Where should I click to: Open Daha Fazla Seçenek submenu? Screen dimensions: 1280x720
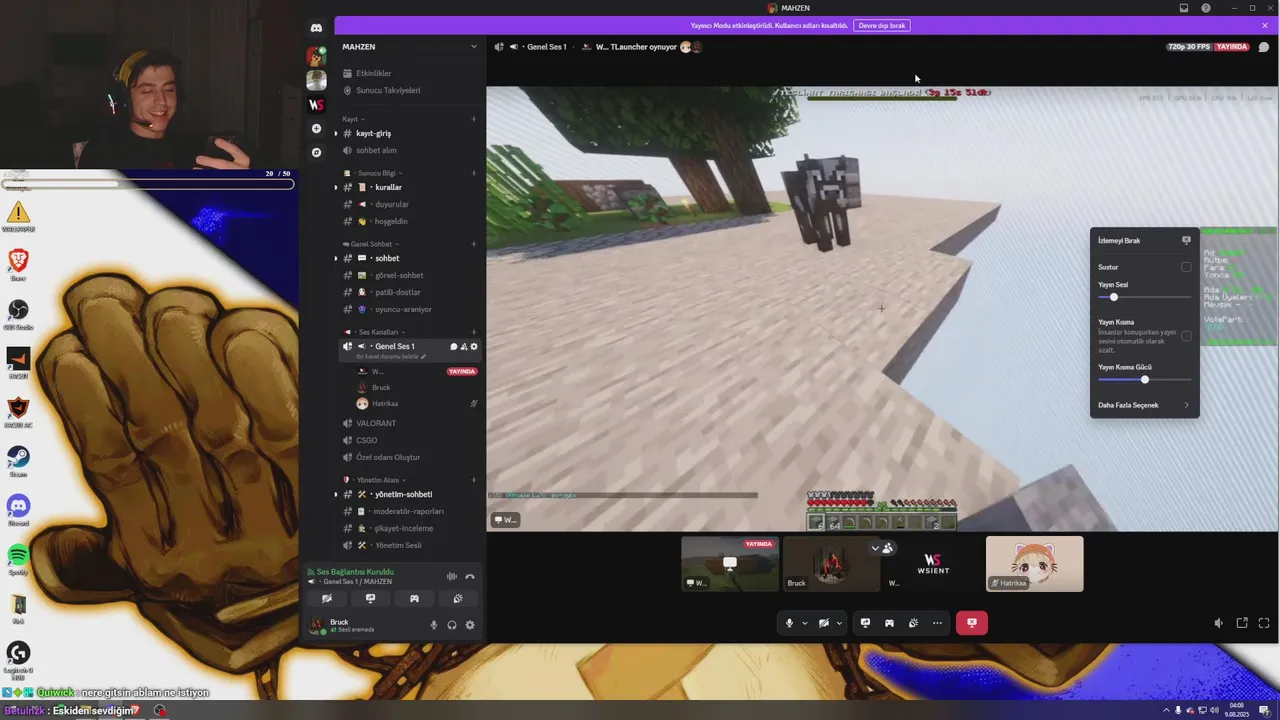click(1144, 405)
